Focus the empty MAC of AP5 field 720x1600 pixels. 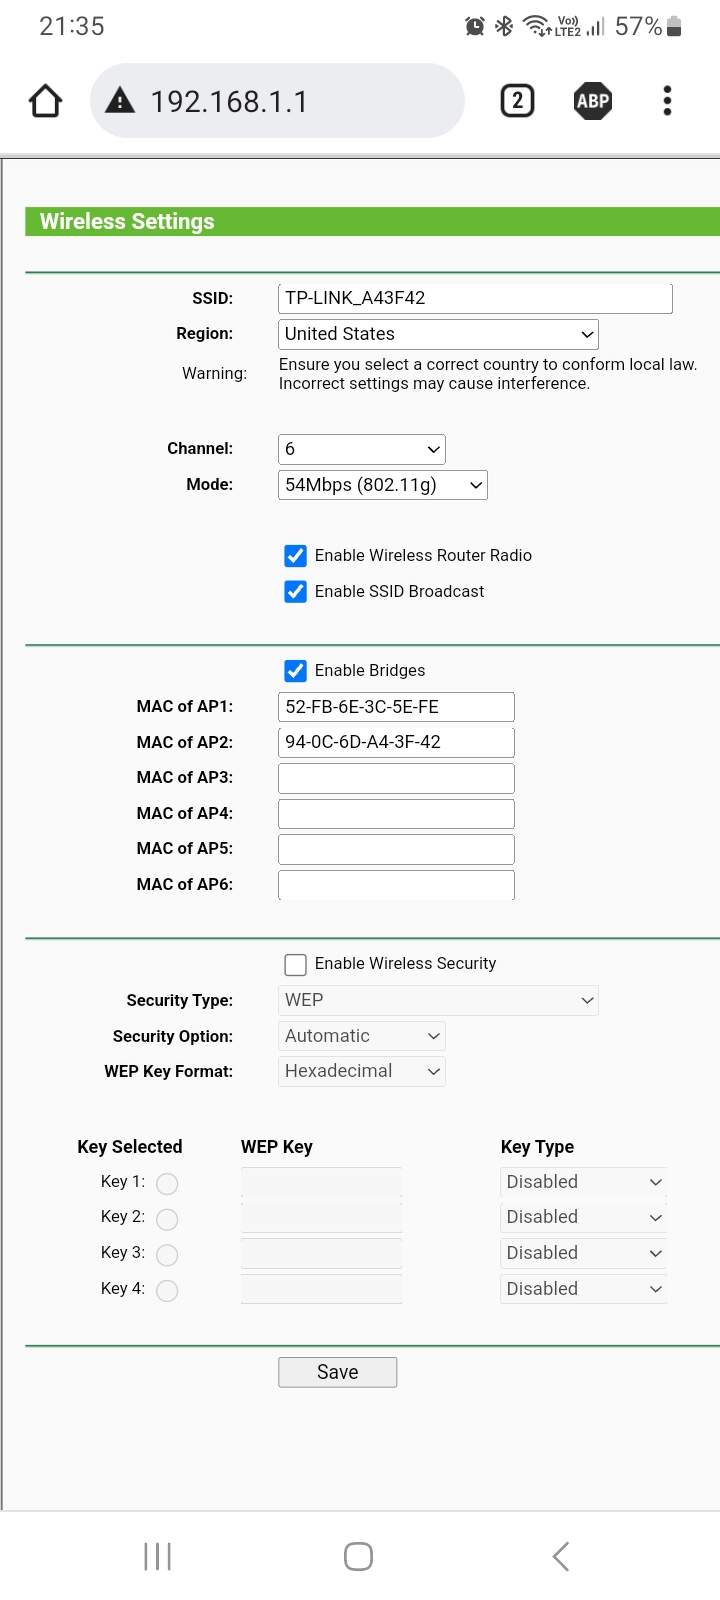pos(396,849)
